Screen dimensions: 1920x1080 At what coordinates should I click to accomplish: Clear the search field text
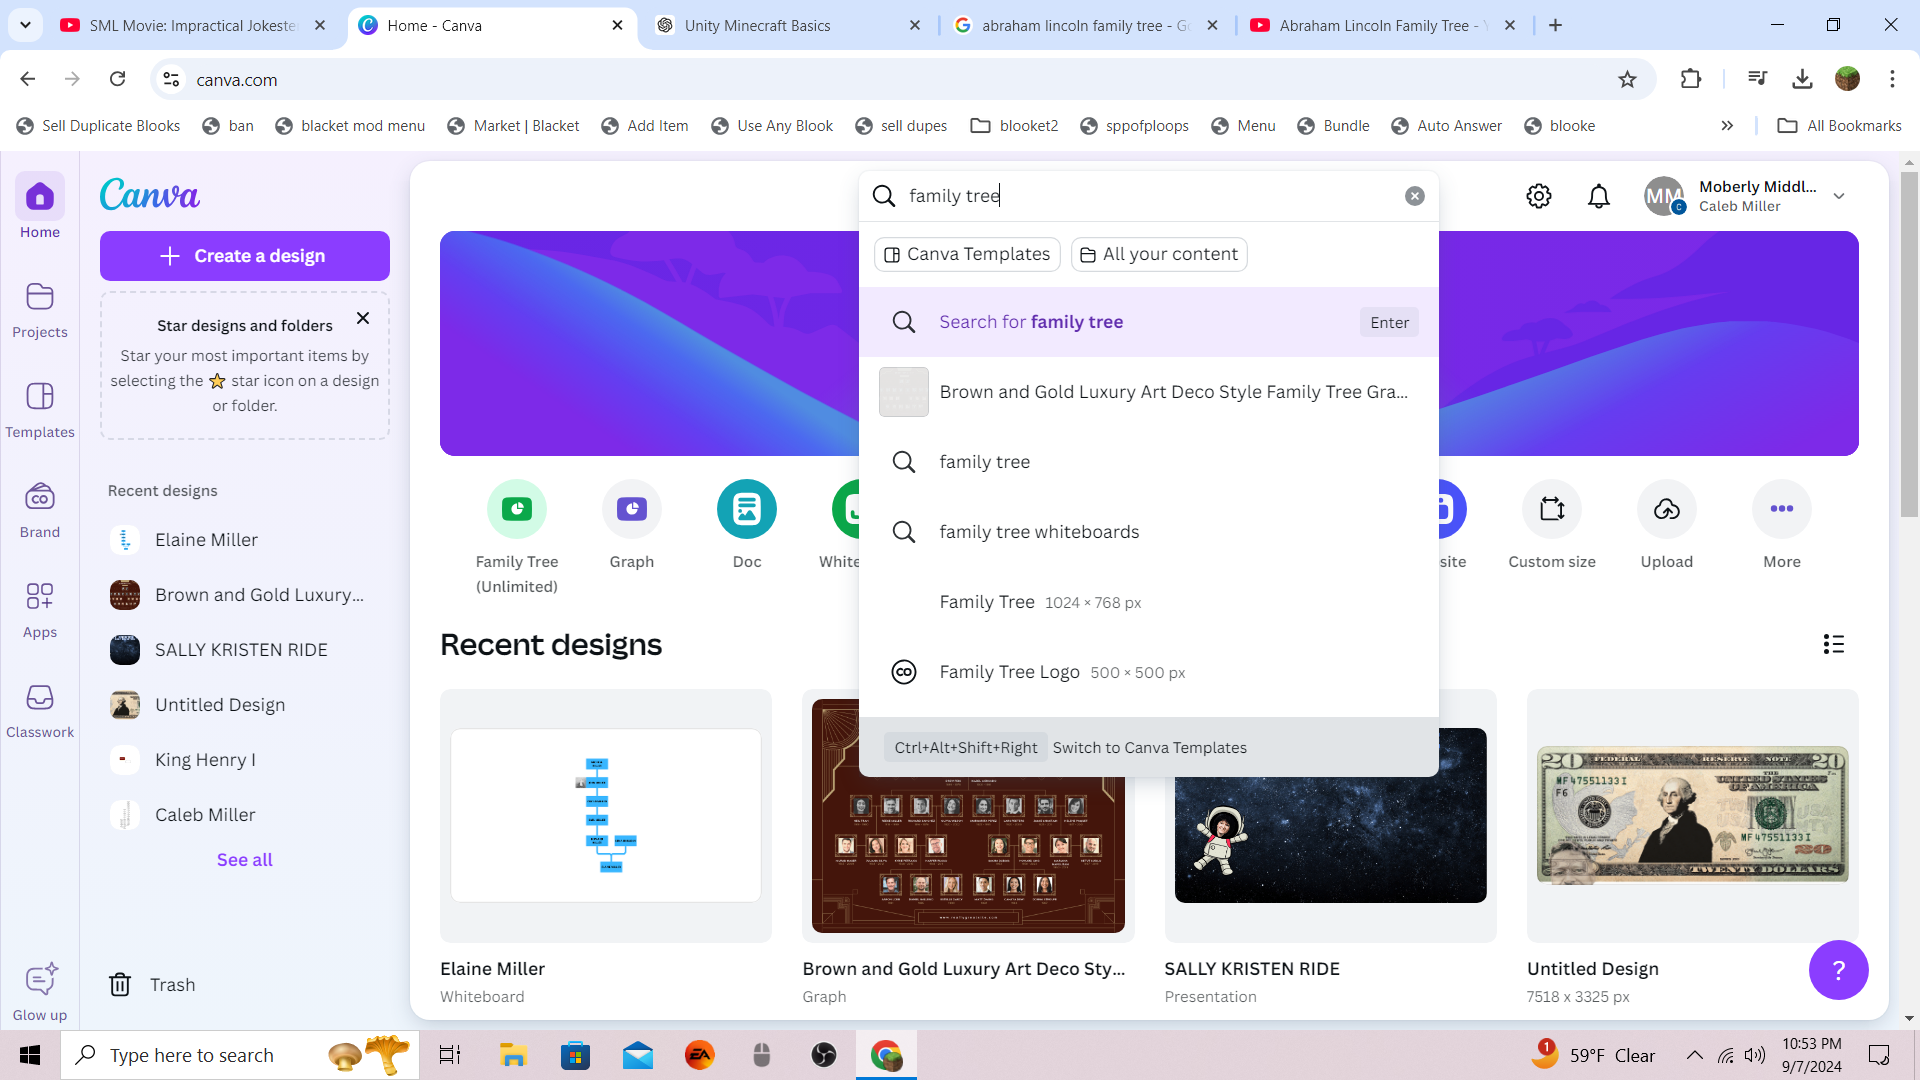click(1414, 196)
